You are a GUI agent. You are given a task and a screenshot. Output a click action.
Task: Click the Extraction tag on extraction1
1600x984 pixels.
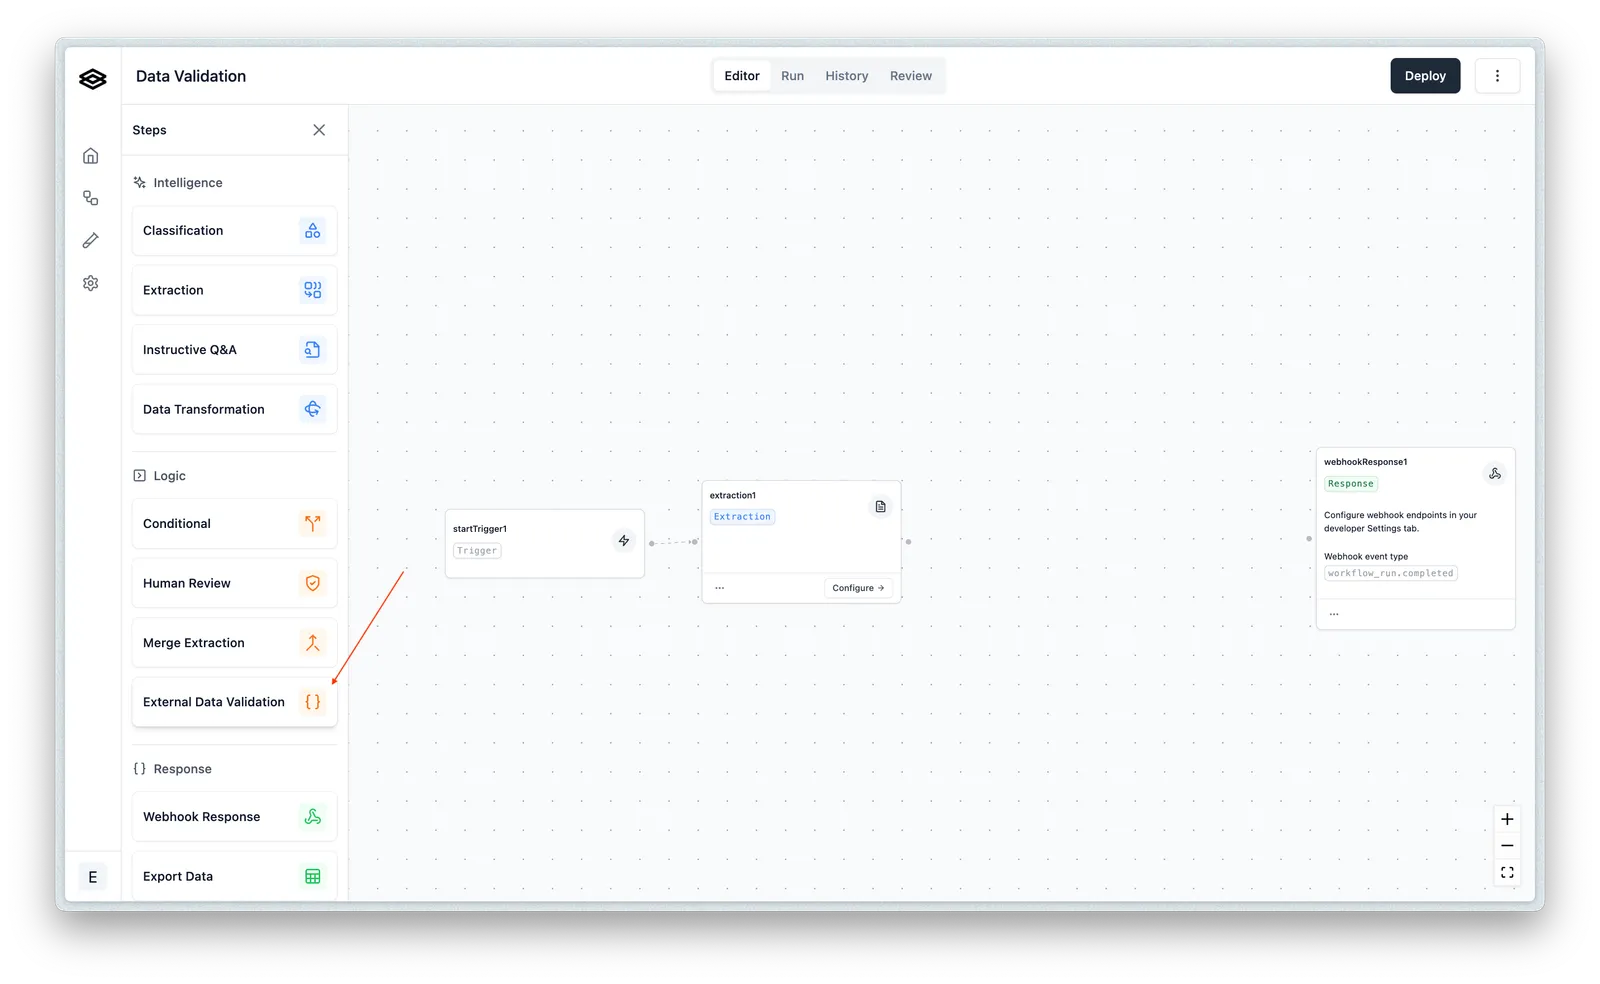point(742,517)
